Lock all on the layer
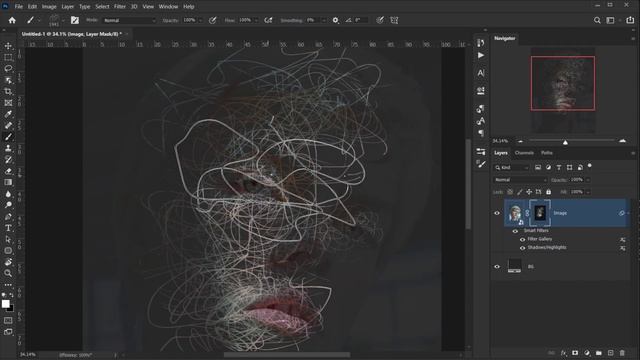The image size is (640, 360). tap(548, 192)
